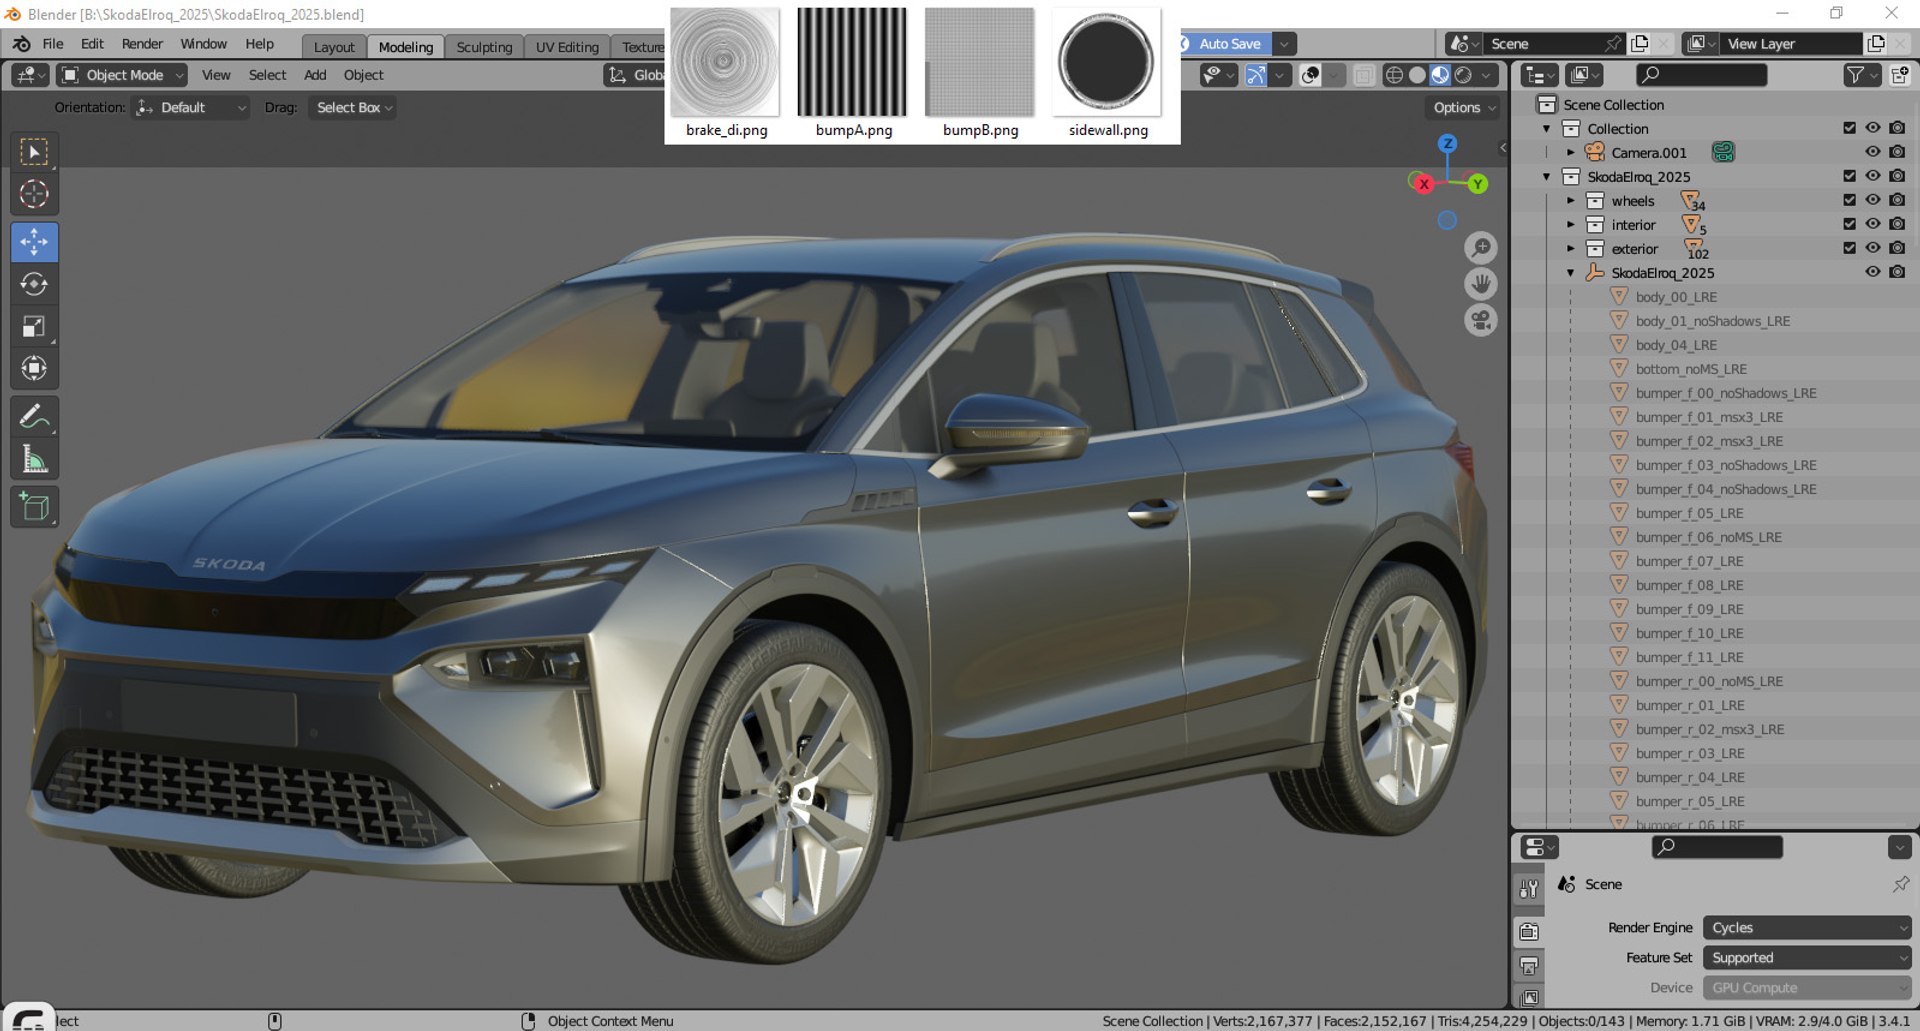
Task: Hide Collection in viewport using eye icon
Action: click(x=1873, y=128)
